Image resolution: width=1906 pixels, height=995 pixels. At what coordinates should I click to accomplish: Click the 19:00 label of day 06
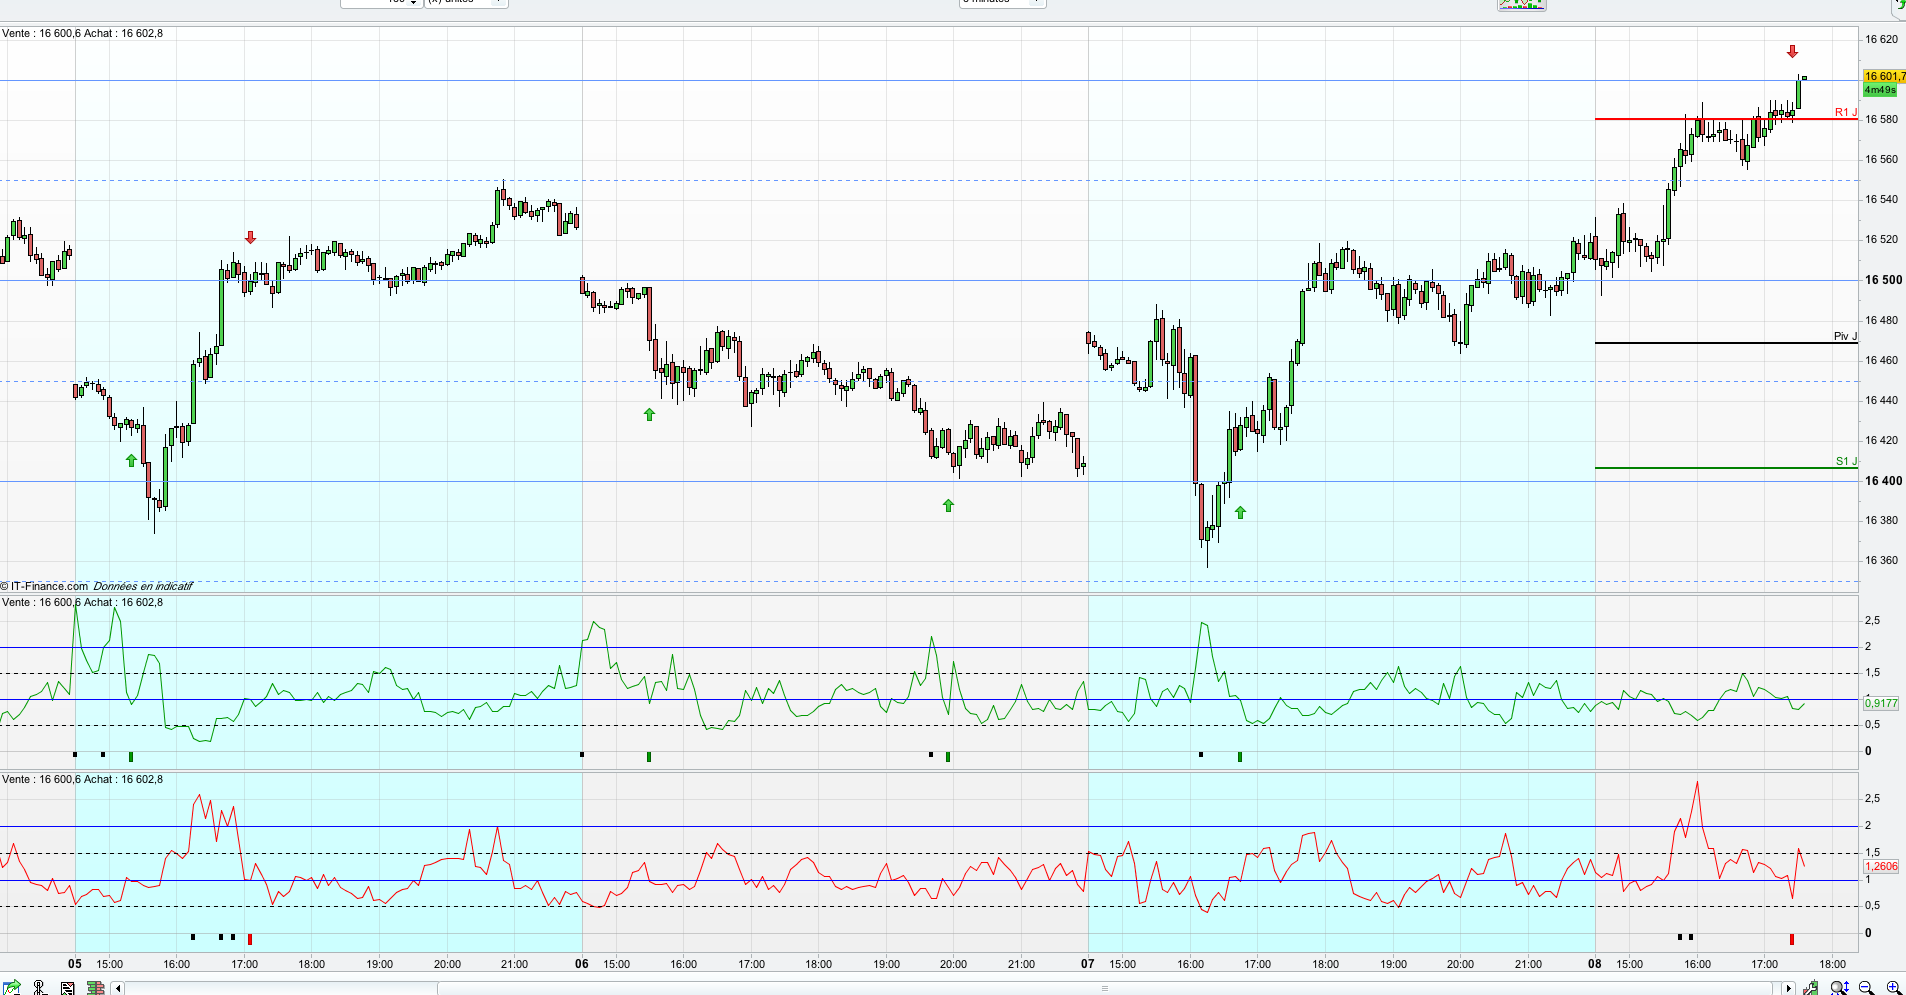886,964
